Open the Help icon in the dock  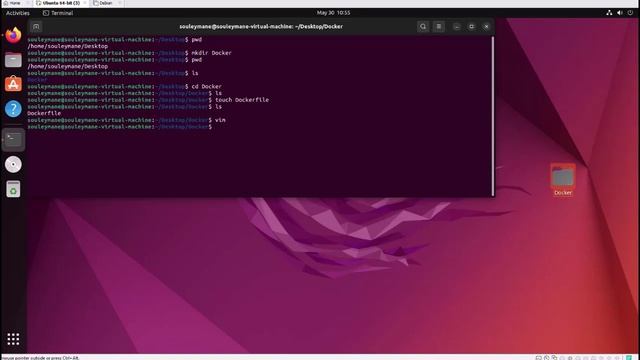pos(13,109)
